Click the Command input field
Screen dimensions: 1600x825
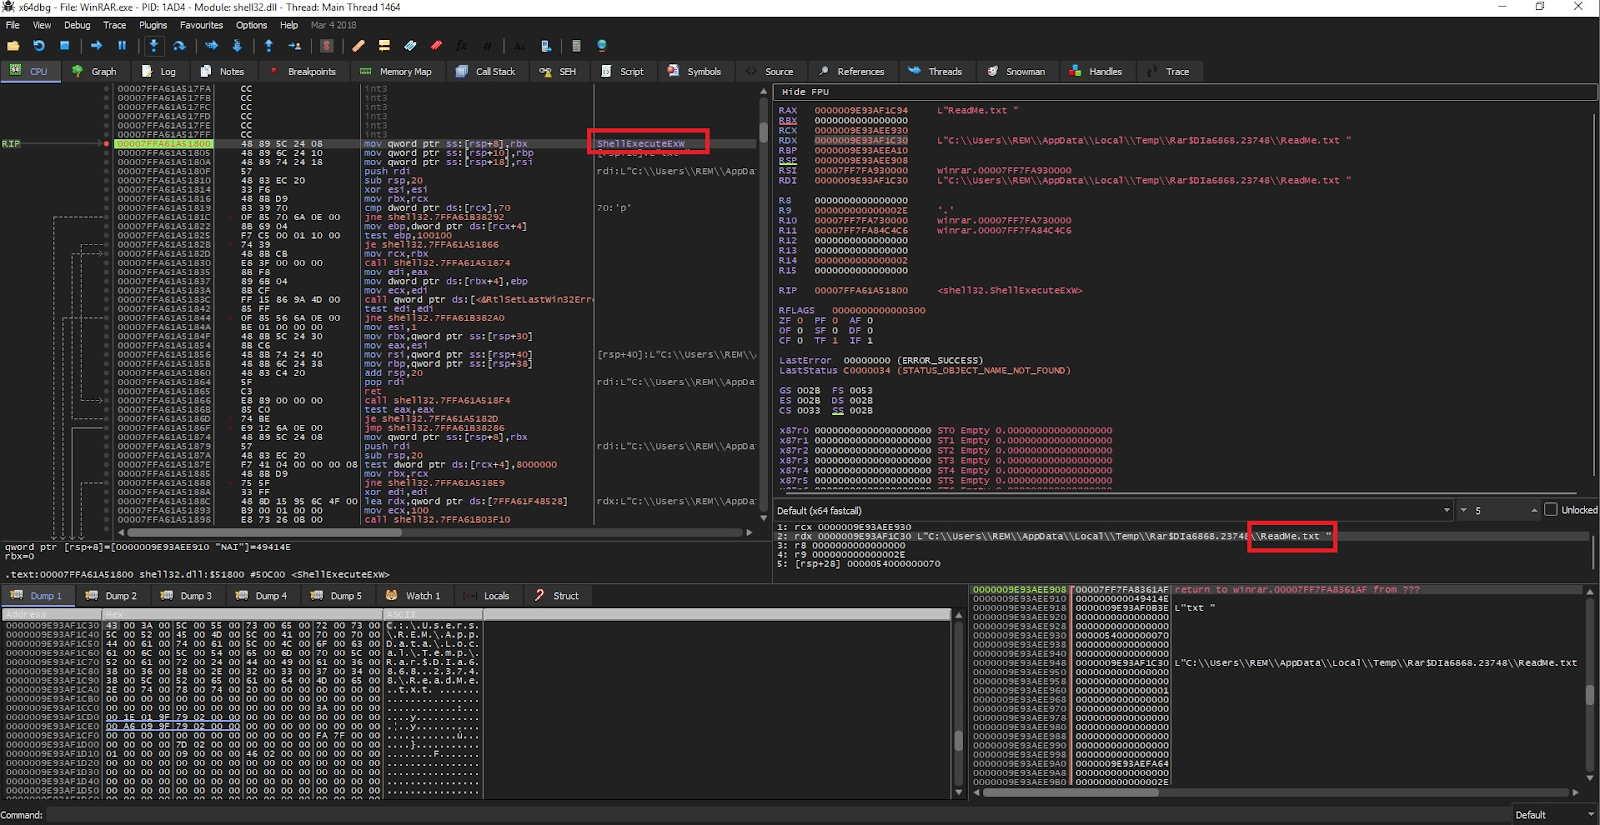(x=780, y=815)
